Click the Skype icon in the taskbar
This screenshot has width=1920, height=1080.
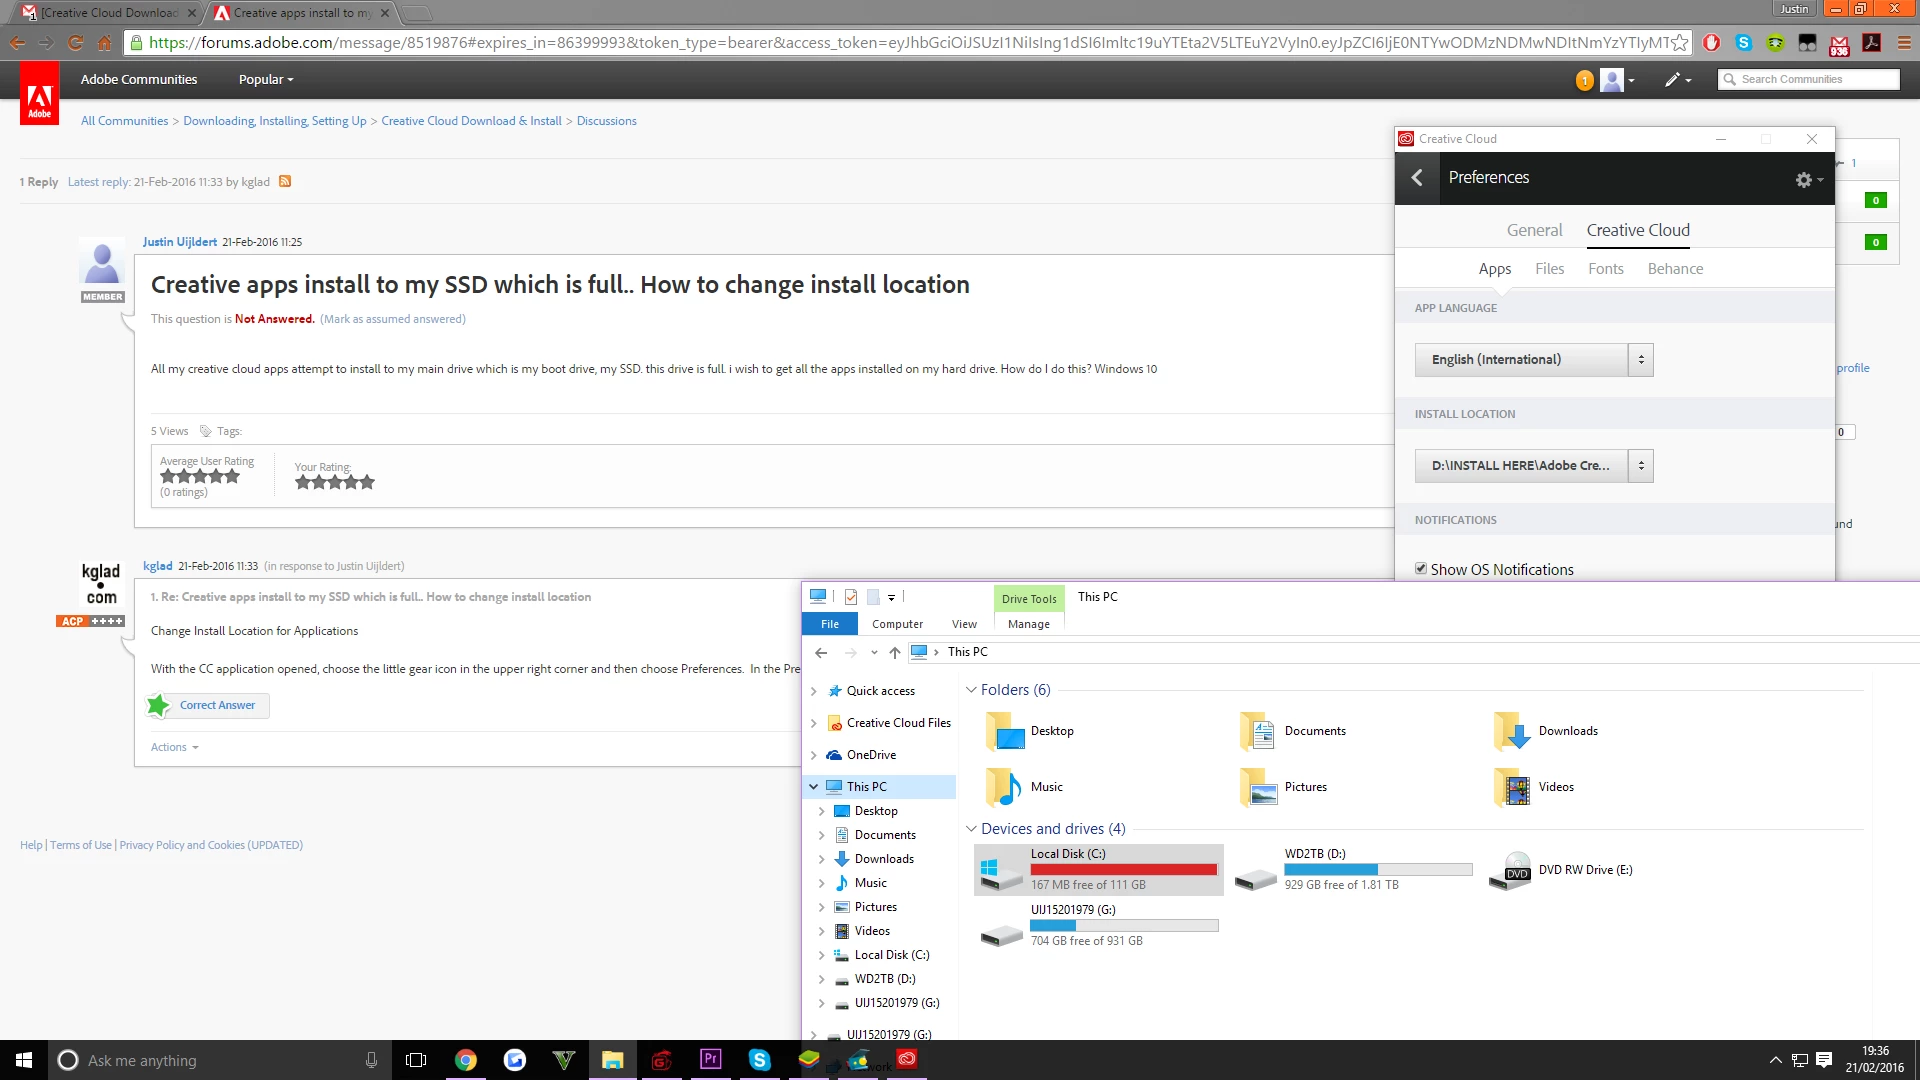(760, 1059)
